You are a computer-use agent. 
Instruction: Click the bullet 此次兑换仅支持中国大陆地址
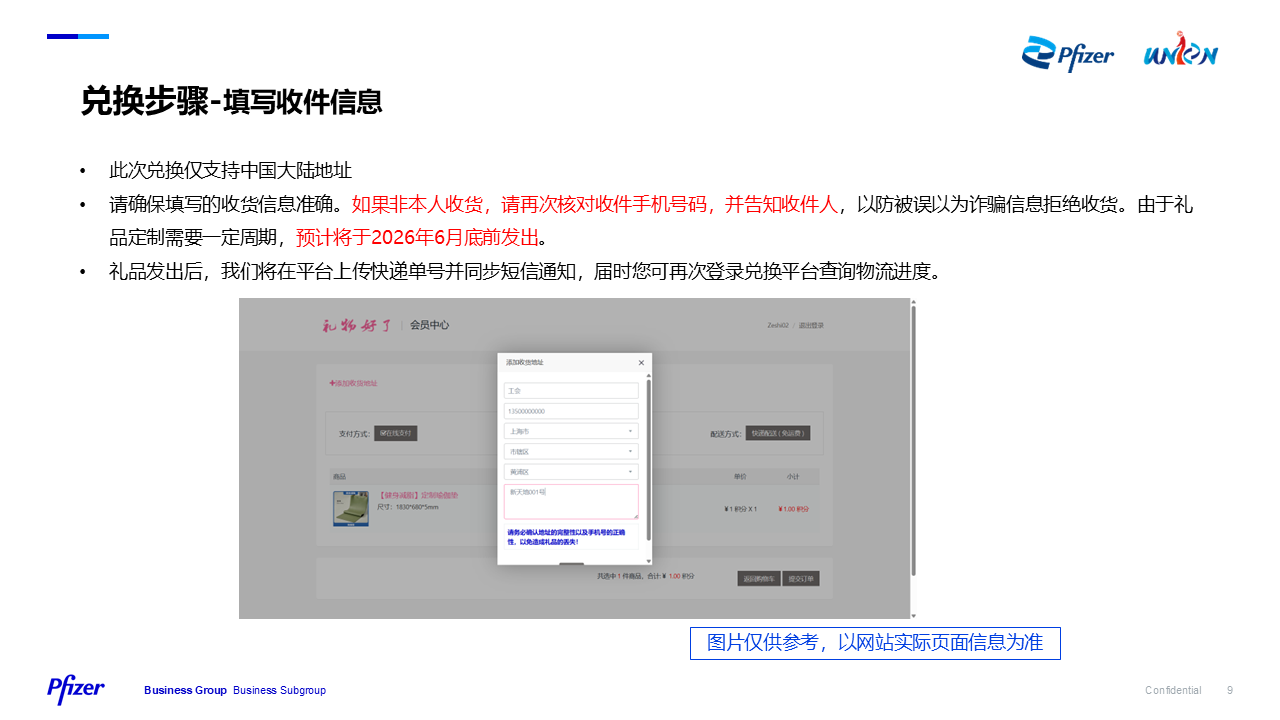(x=230, y=171)
